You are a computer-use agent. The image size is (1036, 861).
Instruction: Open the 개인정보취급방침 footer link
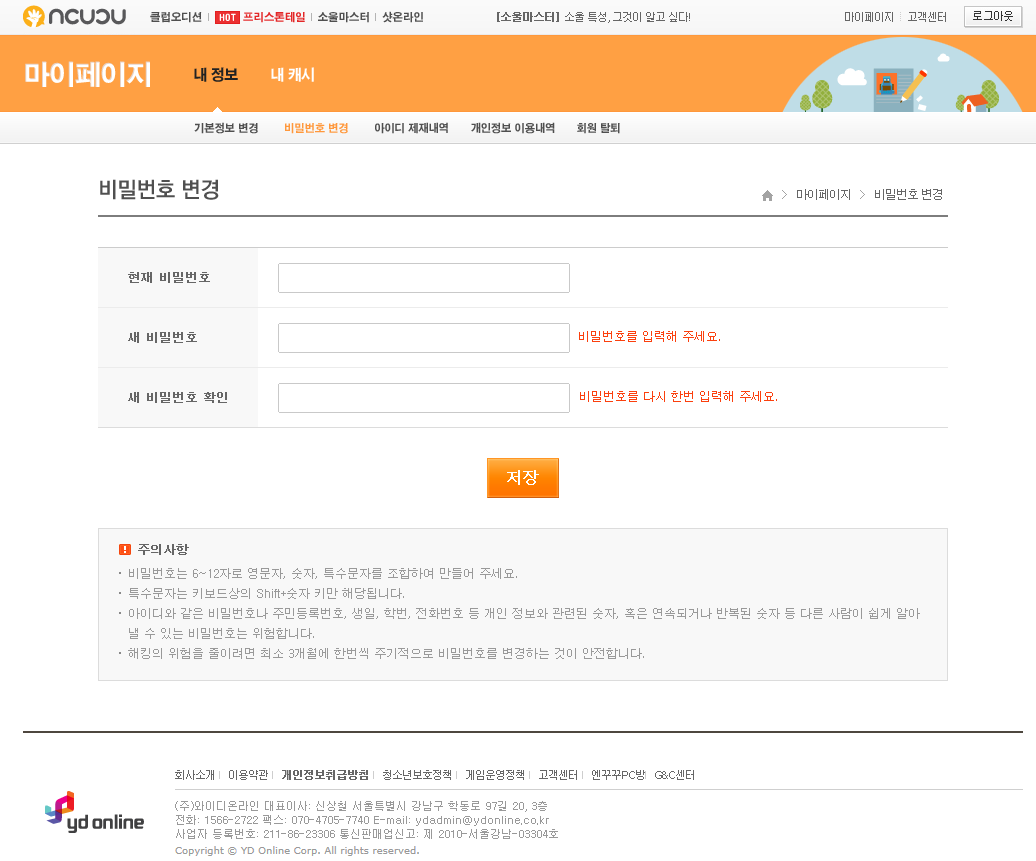(x=325, y=775)
